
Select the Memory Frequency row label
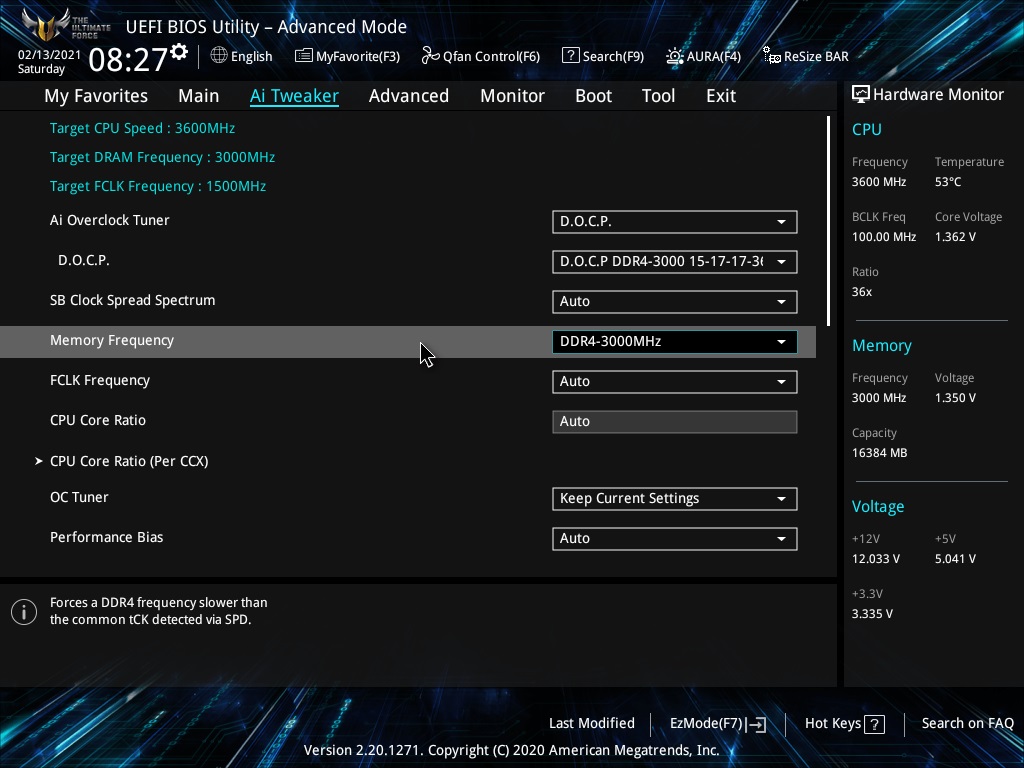(112, 341)
